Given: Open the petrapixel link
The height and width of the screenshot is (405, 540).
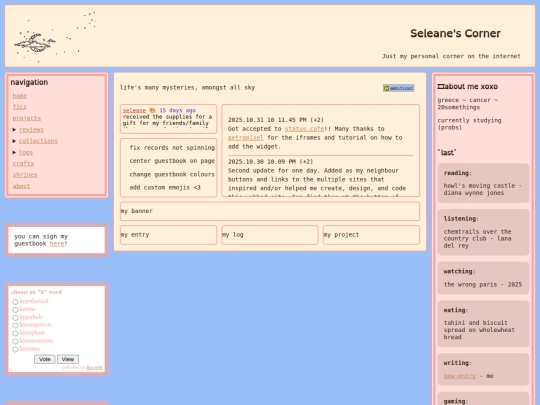Looking at the screenshot, I should click(246, 138).
